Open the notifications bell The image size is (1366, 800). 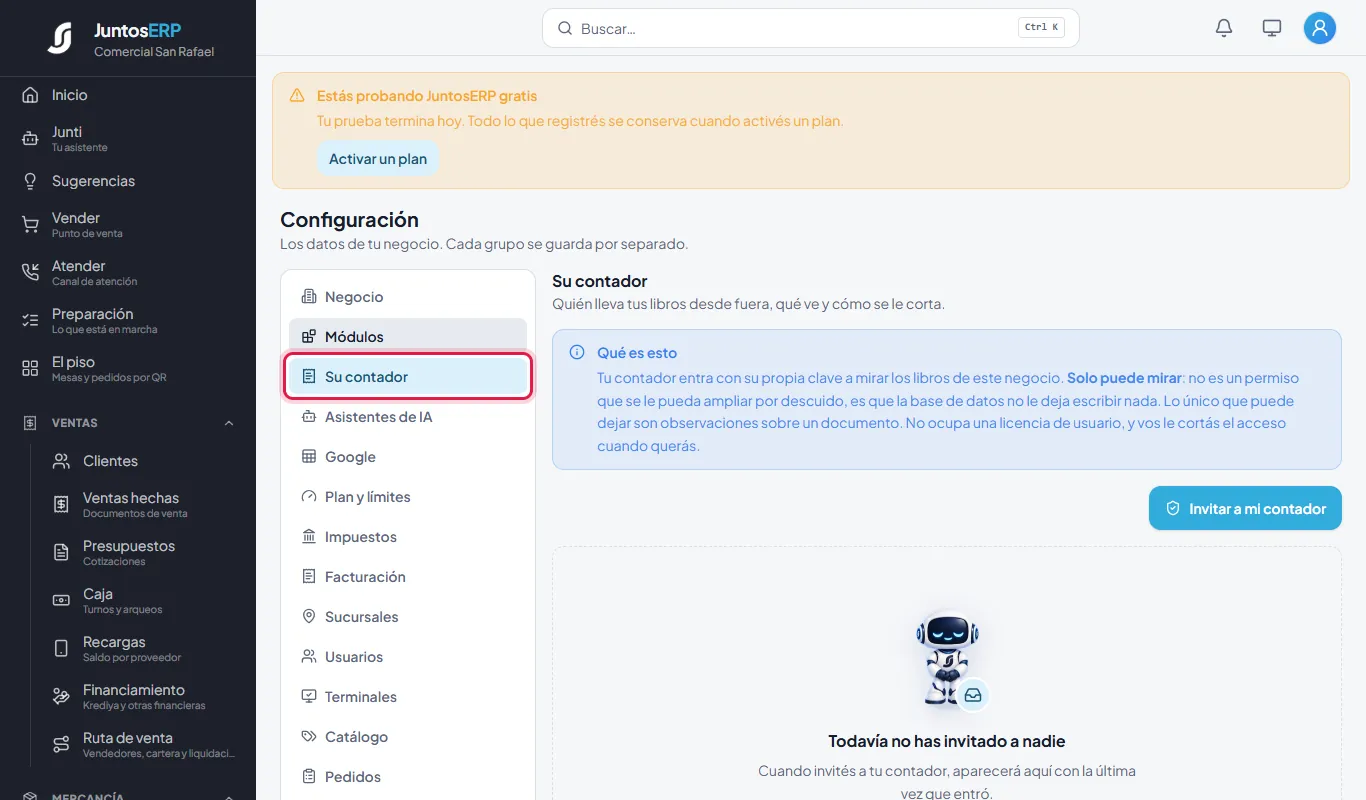tap(1224, 28)
